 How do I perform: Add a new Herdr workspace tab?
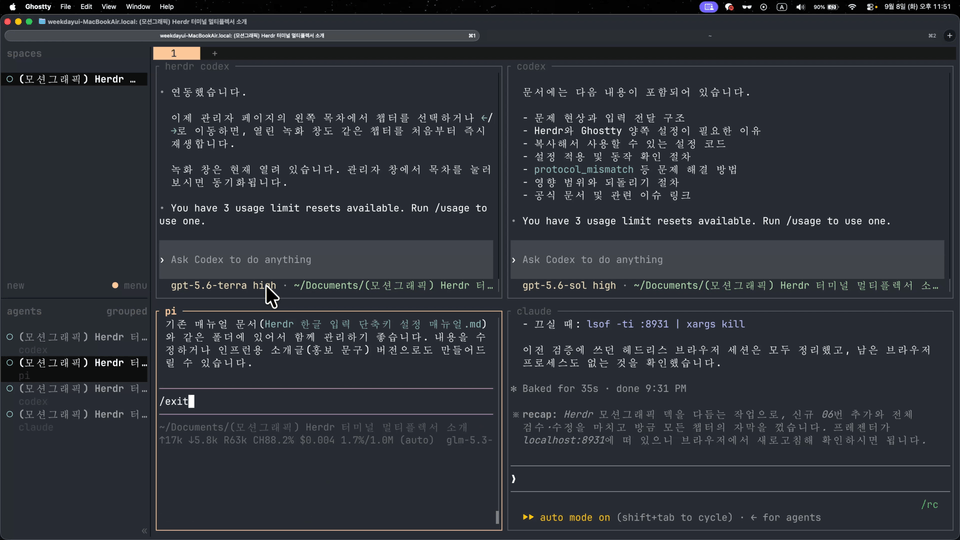pos(214,54)
